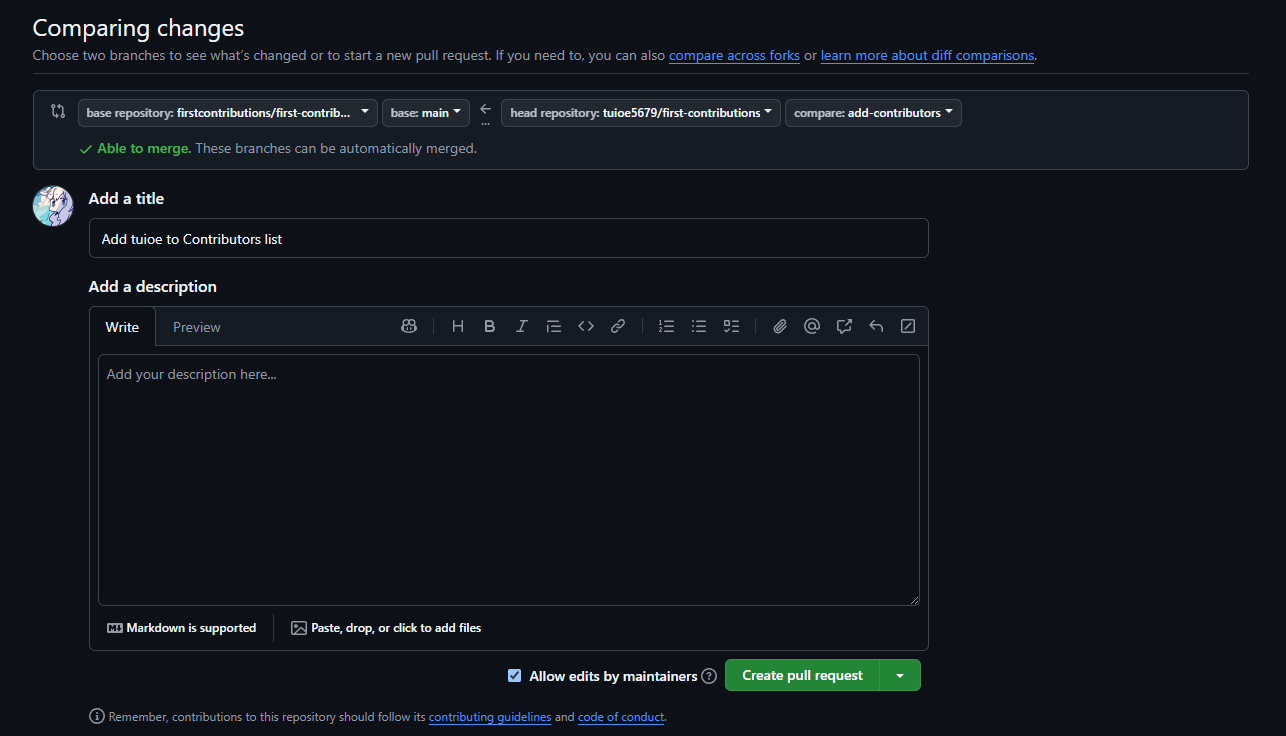Click the left arrow between base and head

click(x=486, y=109)
